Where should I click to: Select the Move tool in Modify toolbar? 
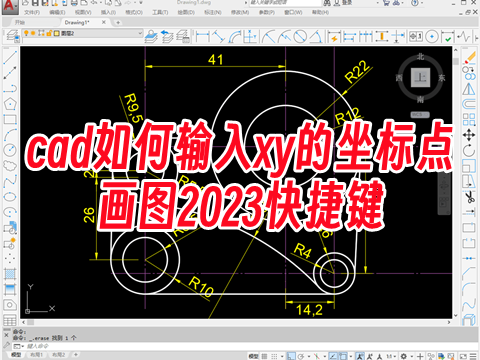tap(469, 135)
